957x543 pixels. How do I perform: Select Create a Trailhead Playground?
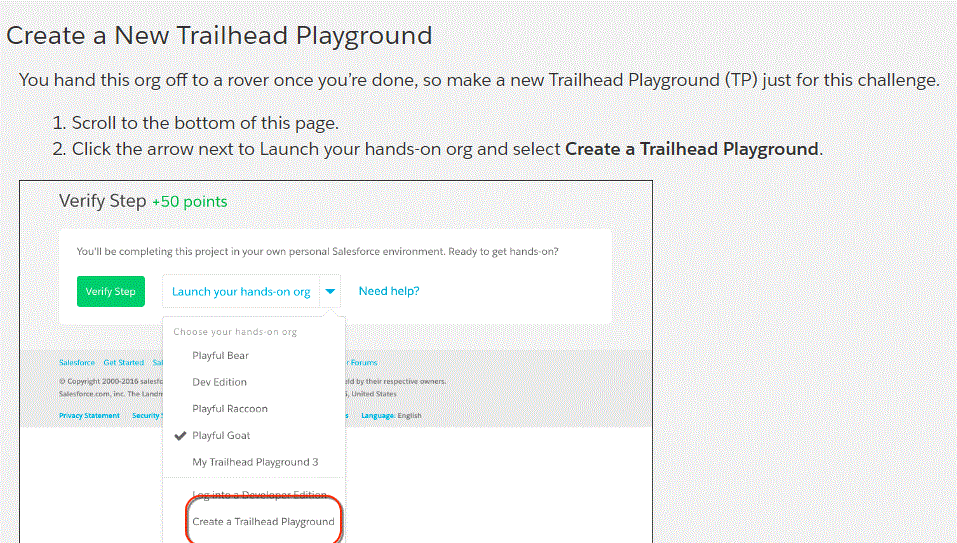[x=263, y=522]
